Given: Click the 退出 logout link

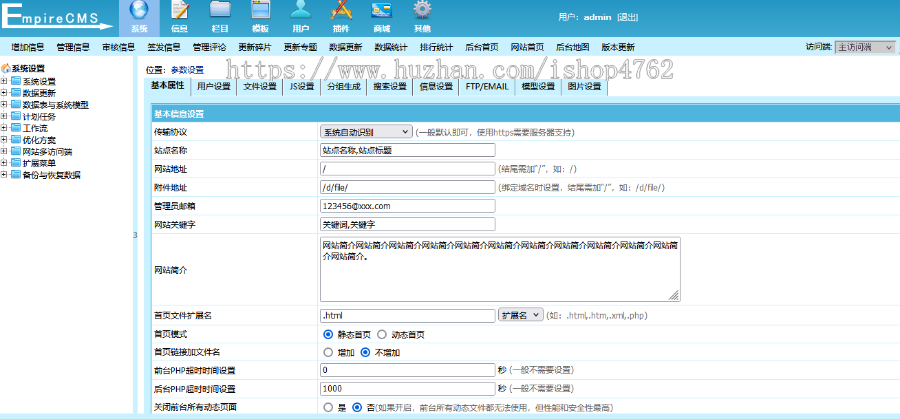Looking at the screenshot, I should 627,17.
